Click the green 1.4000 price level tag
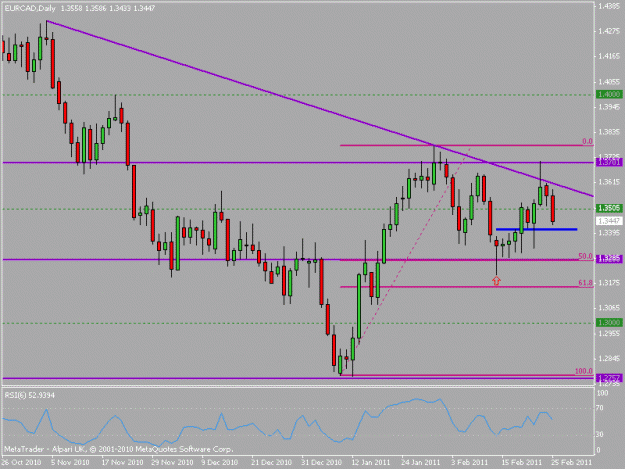Screen dimensions: 625x469 coord(609,94)
